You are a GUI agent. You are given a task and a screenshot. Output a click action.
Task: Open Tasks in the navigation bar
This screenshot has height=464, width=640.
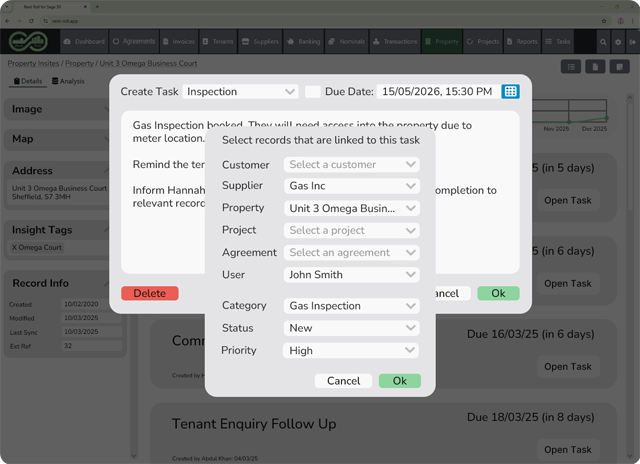558,42
